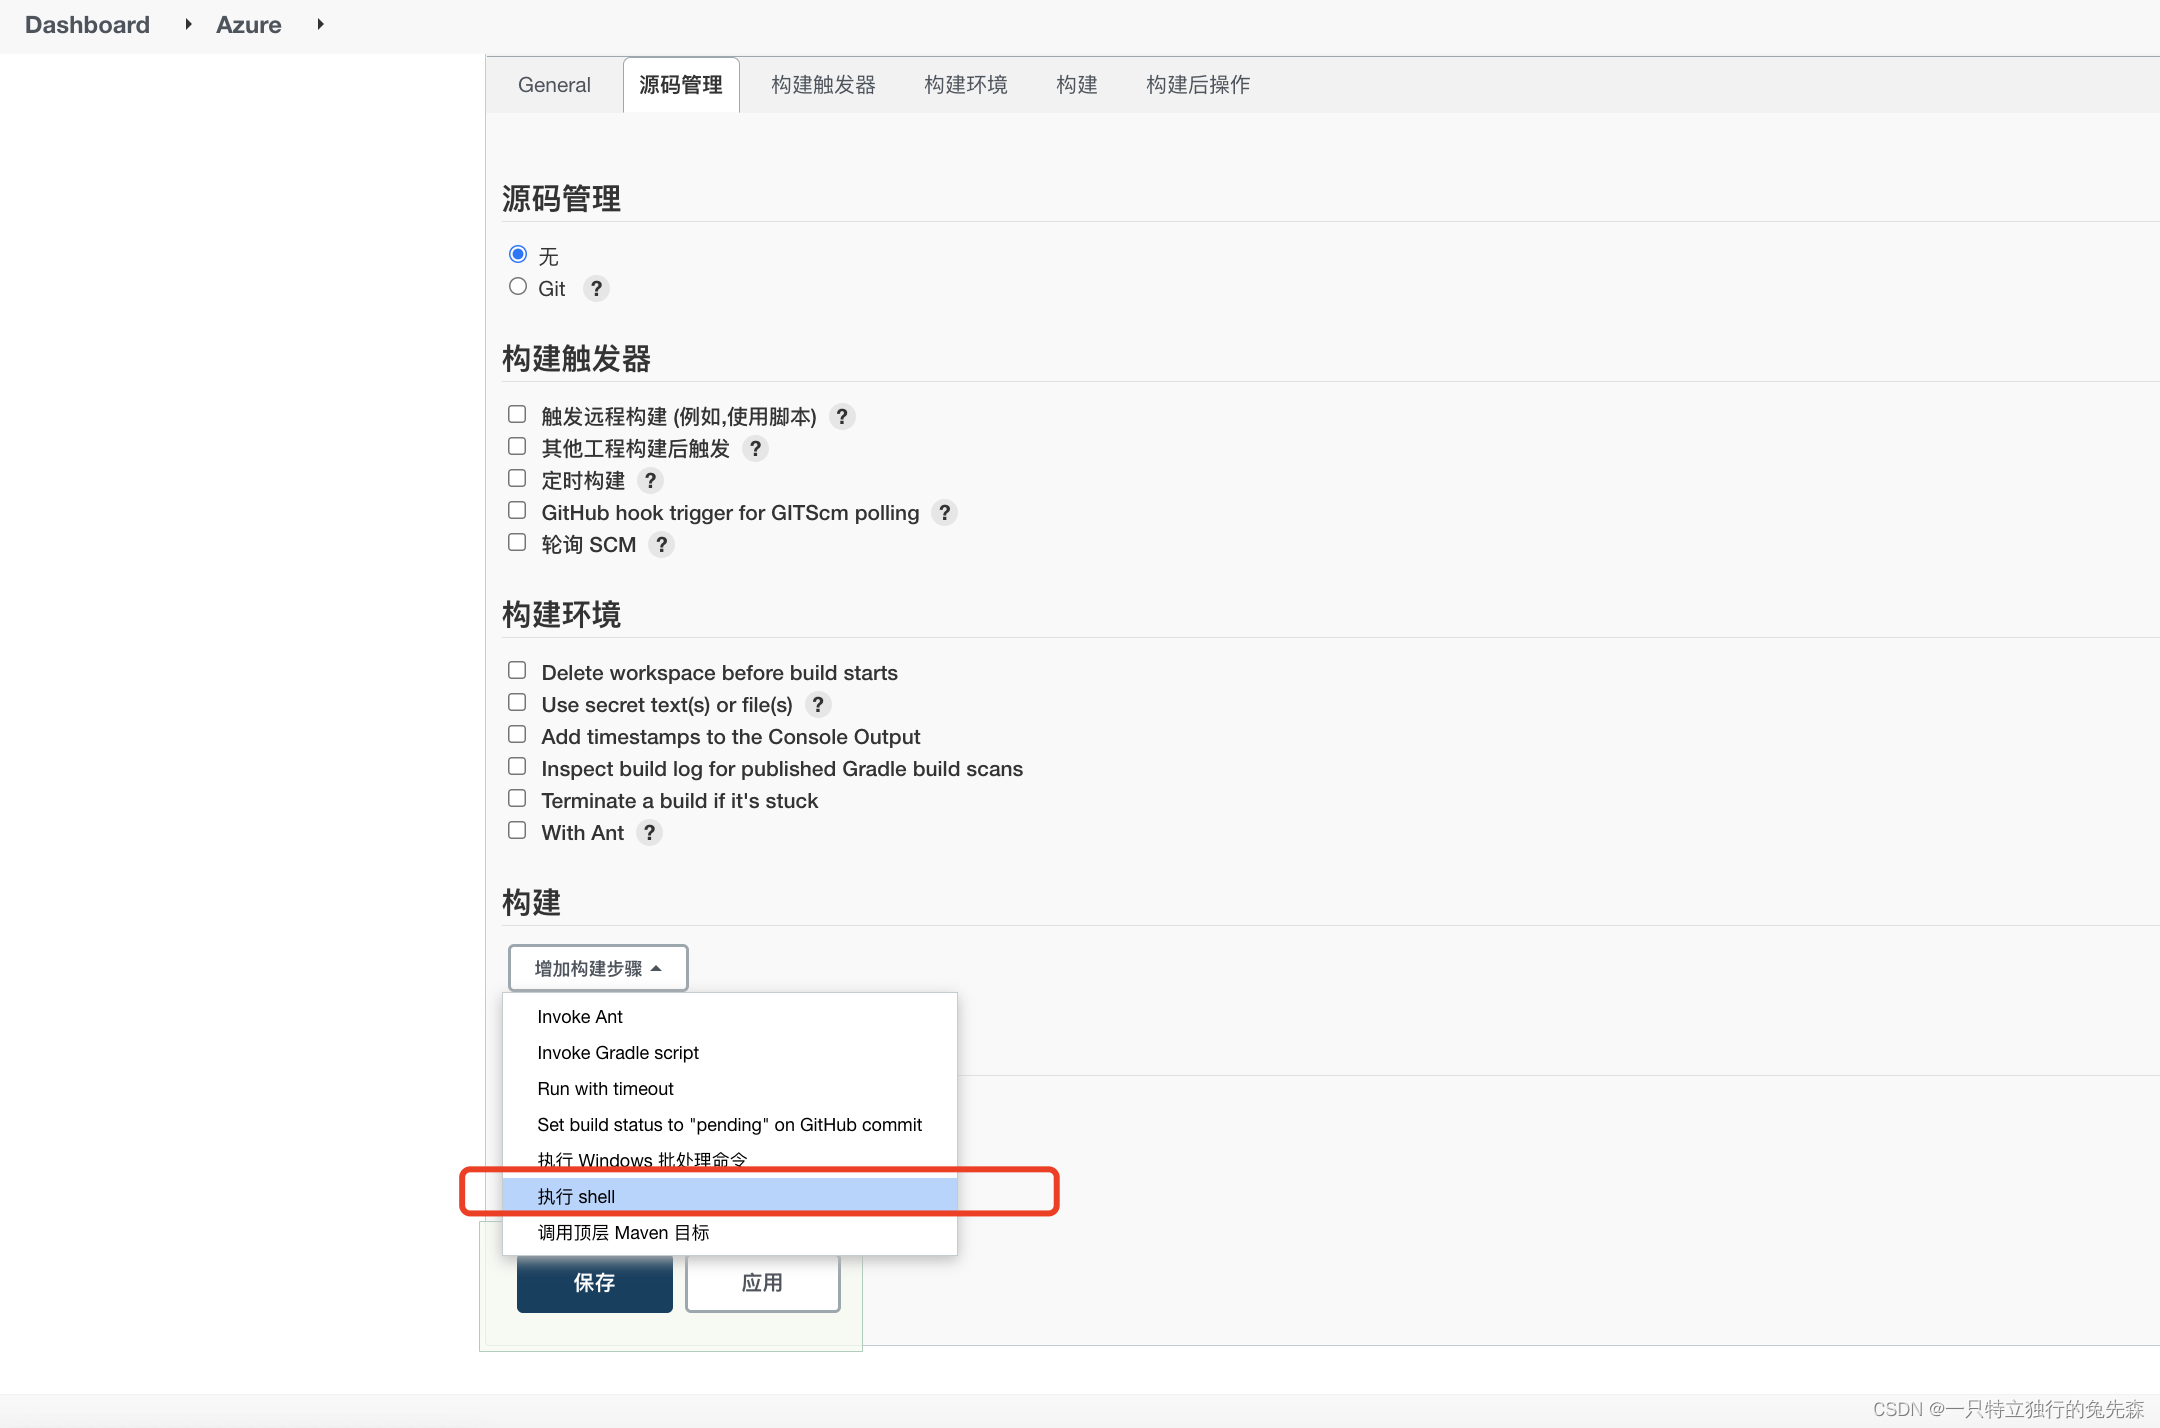This screenshot has width=2160, height=1428.
Task: Select 执行 shell build step
Action: [x=730, y=1196]
